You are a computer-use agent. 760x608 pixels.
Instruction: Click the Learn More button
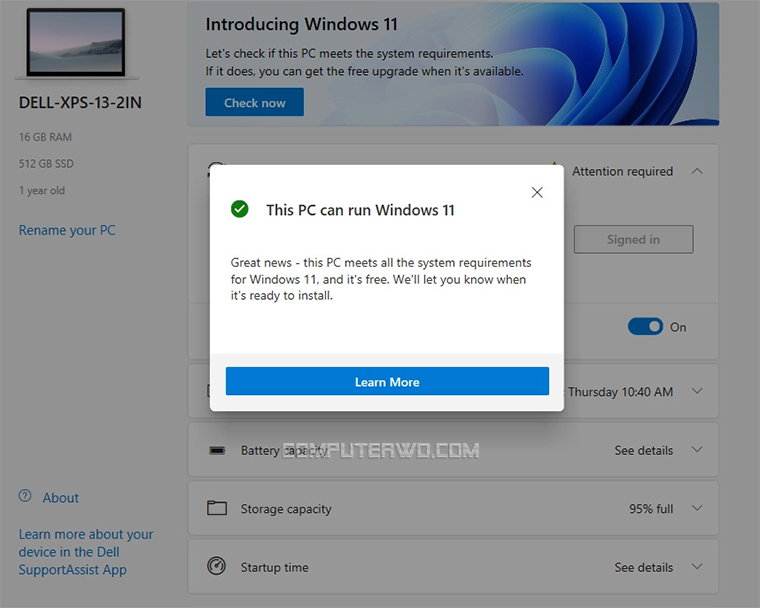tap(387, 381)
